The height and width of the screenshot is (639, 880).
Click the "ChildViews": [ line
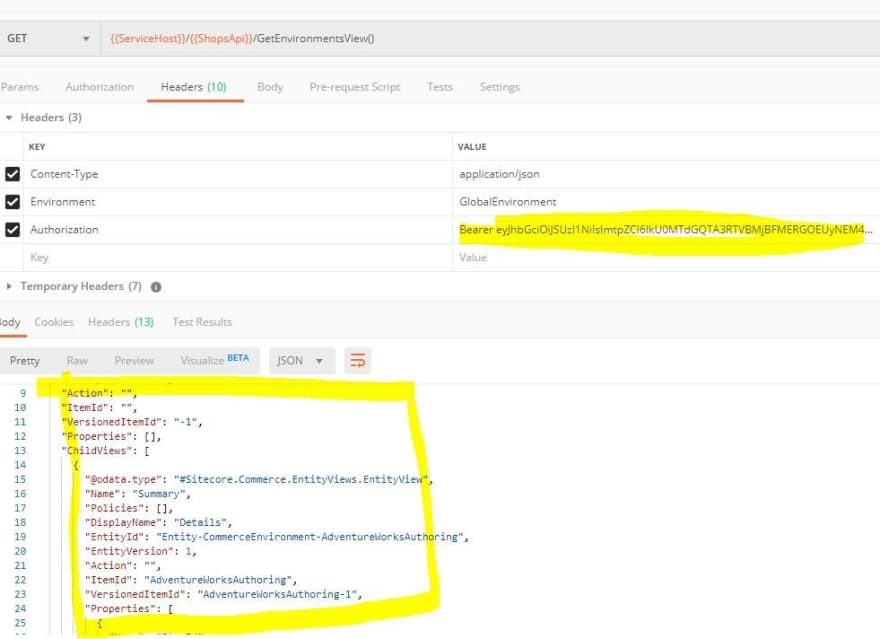coord(106,450)
